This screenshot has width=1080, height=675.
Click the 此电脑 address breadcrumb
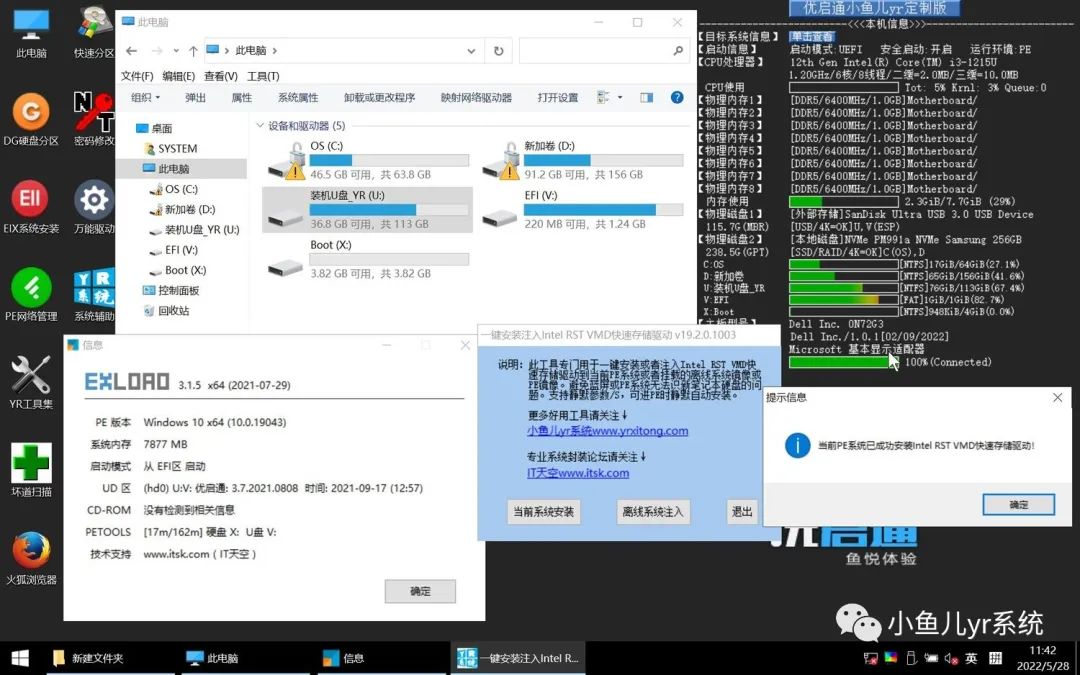(x=251, y=50)
